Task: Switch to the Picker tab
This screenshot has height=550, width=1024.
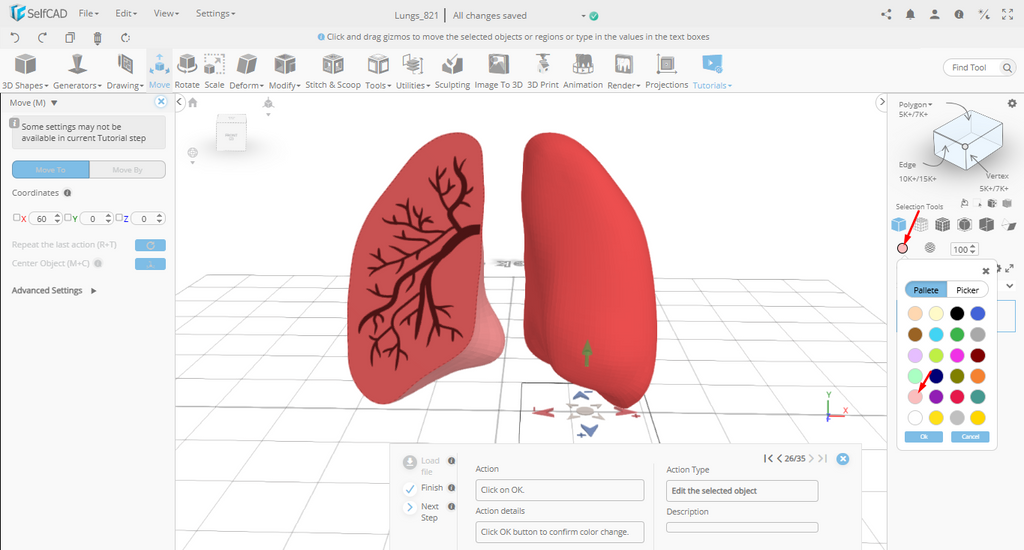Action: [967, 290]
